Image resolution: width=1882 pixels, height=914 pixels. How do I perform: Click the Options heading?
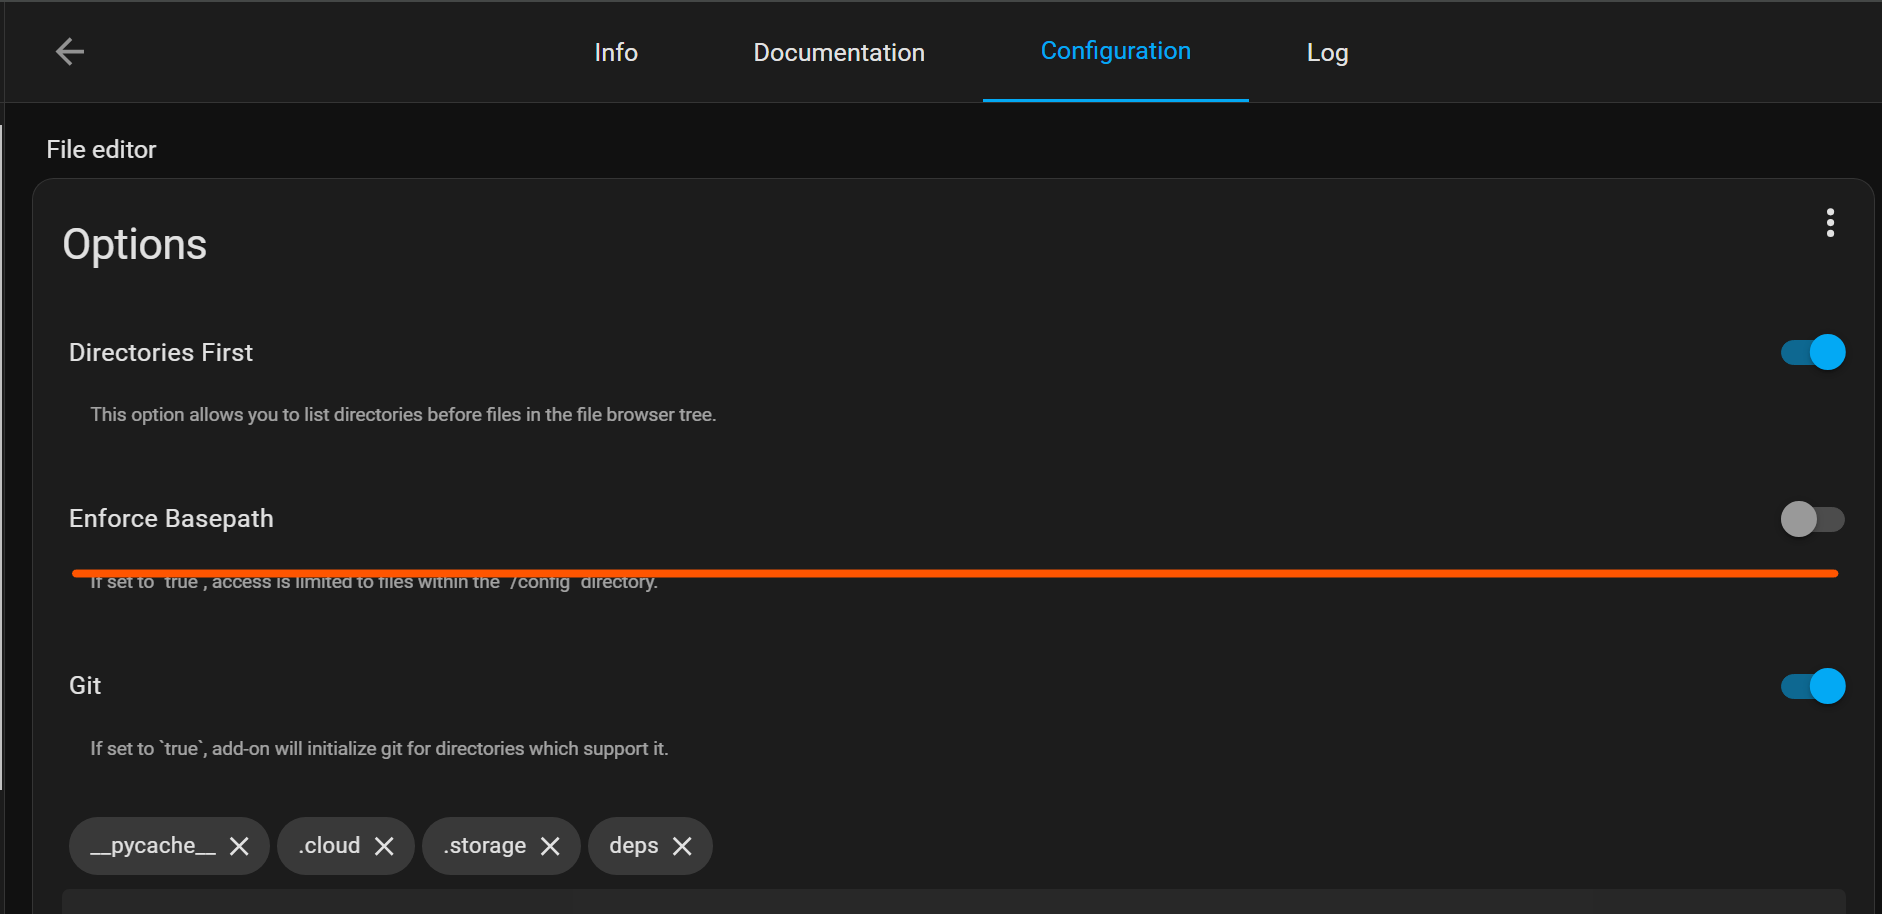[135, 245]
